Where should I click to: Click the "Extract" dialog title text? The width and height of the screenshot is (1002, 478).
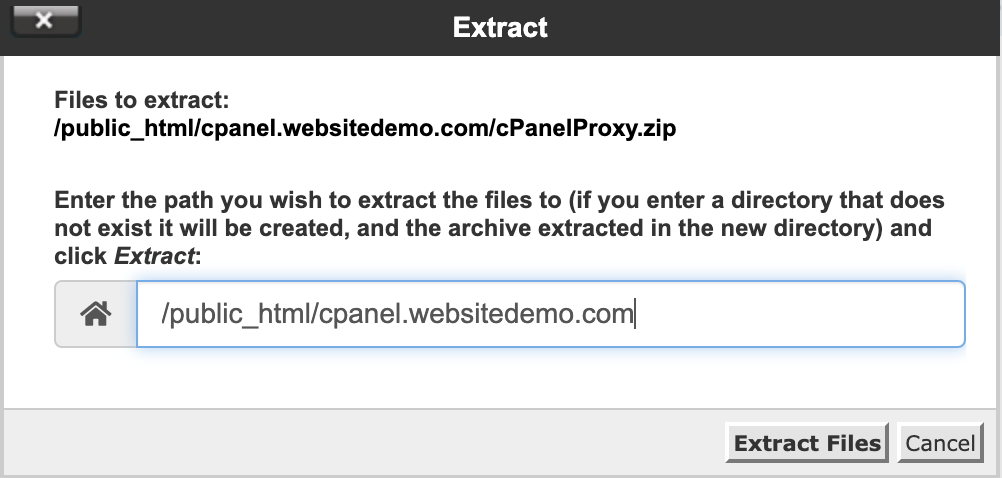coord(500,27)
